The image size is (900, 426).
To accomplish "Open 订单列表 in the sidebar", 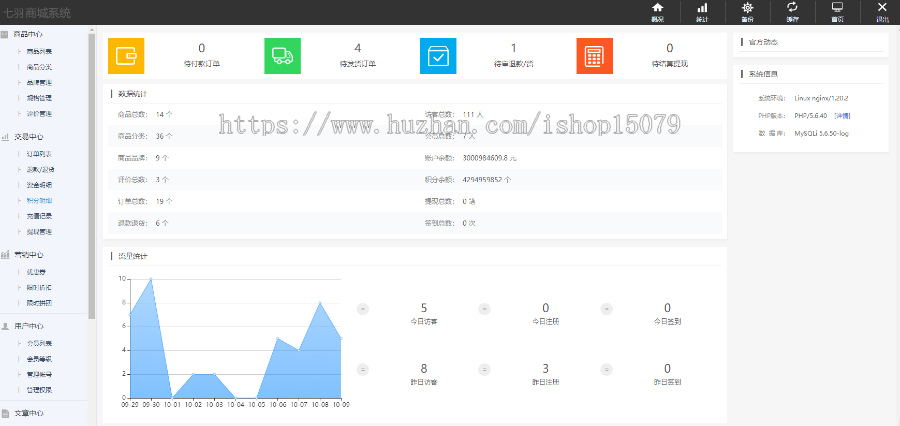I will 39,154.
